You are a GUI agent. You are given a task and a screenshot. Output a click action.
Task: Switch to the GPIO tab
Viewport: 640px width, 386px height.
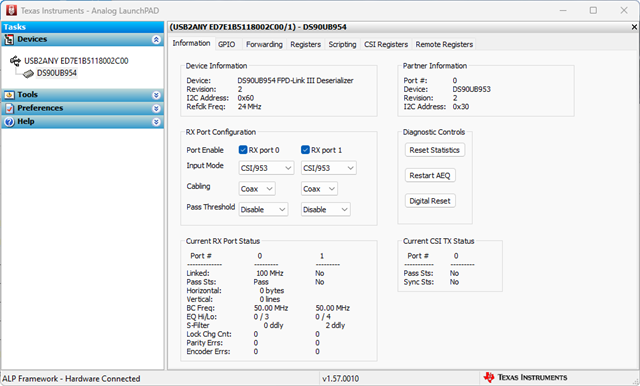point(227,44)
